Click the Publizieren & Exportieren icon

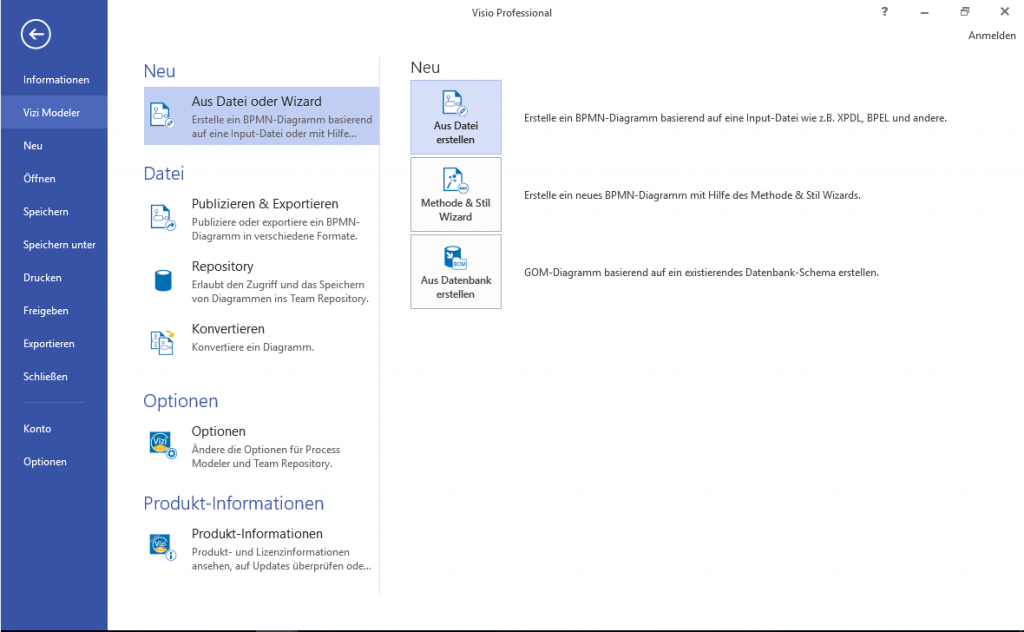point(163,217)
